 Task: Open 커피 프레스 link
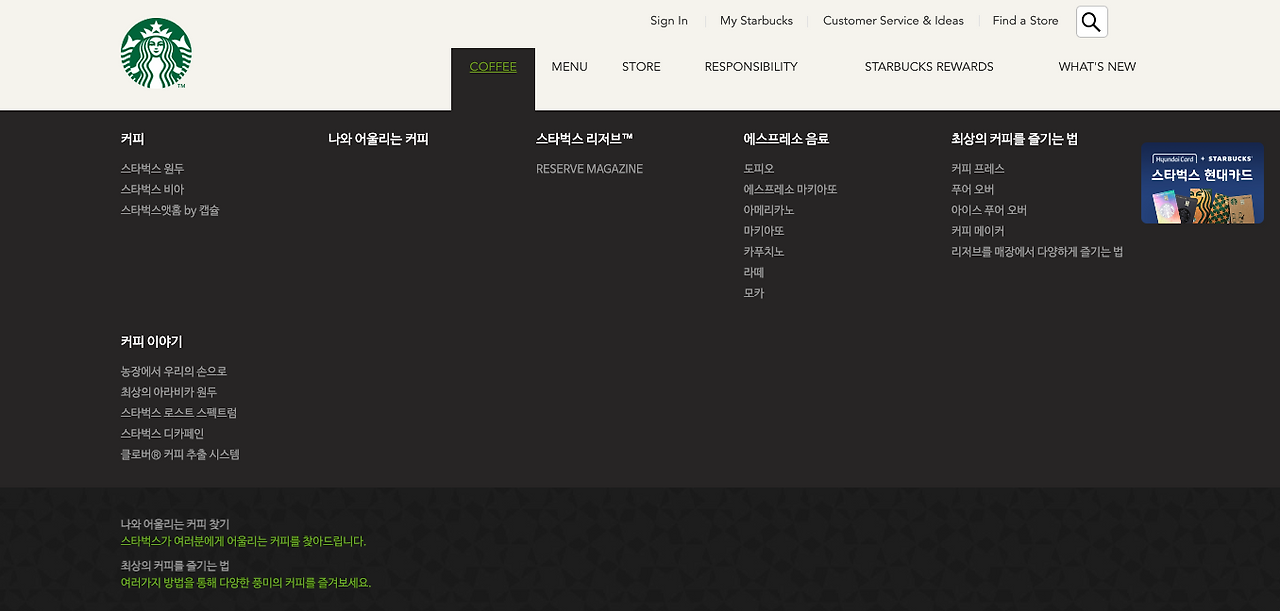click(978, 169)
